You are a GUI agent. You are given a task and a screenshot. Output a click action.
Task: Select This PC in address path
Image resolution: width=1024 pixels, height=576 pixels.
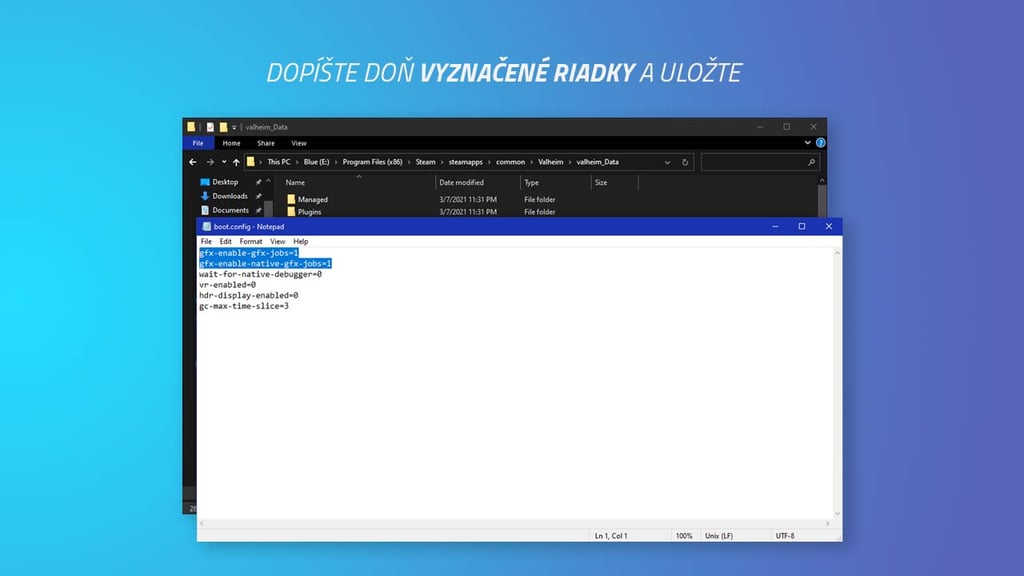(x=278, y=162)
